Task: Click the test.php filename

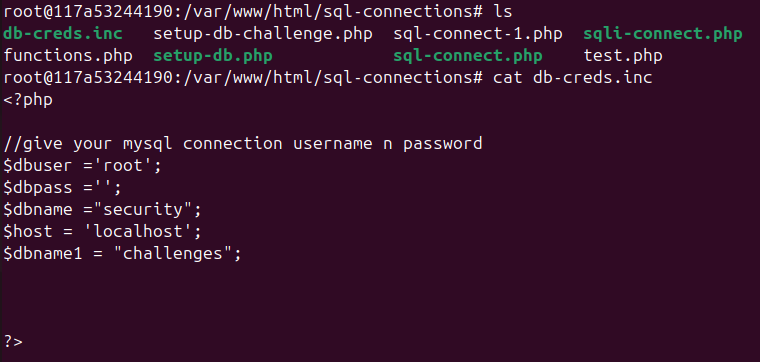Action: point(623,56)
